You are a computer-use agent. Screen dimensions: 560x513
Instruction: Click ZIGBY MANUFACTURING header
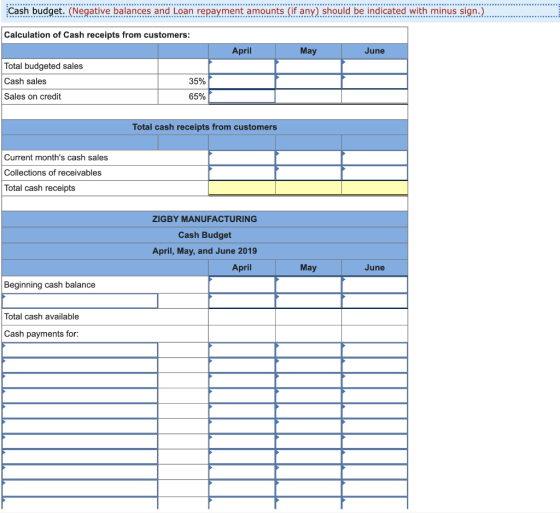coord(205,219)
